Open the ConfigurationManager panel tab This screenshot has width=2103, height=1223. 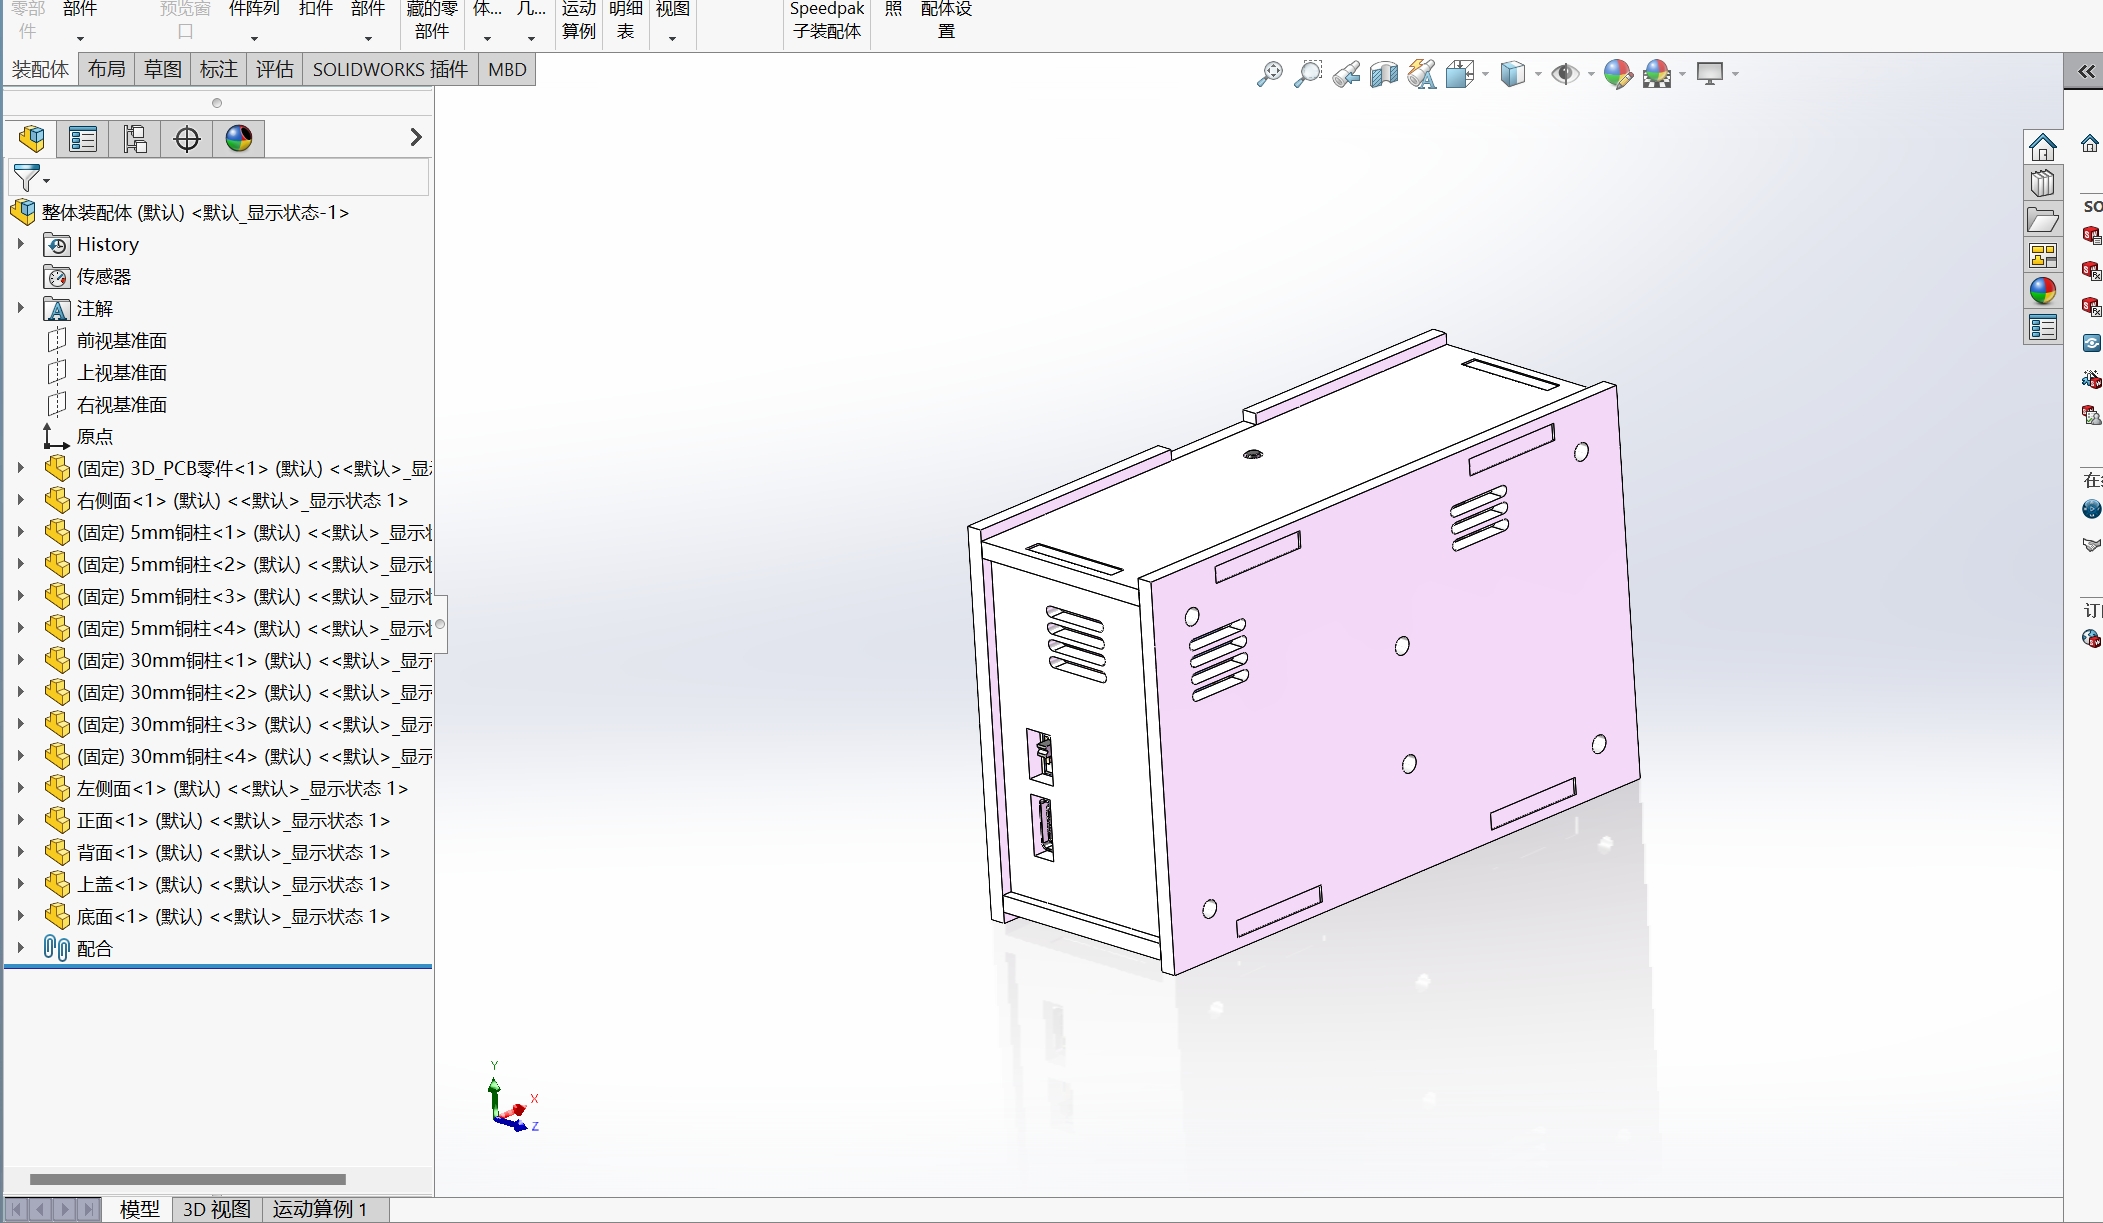[135, 139]
